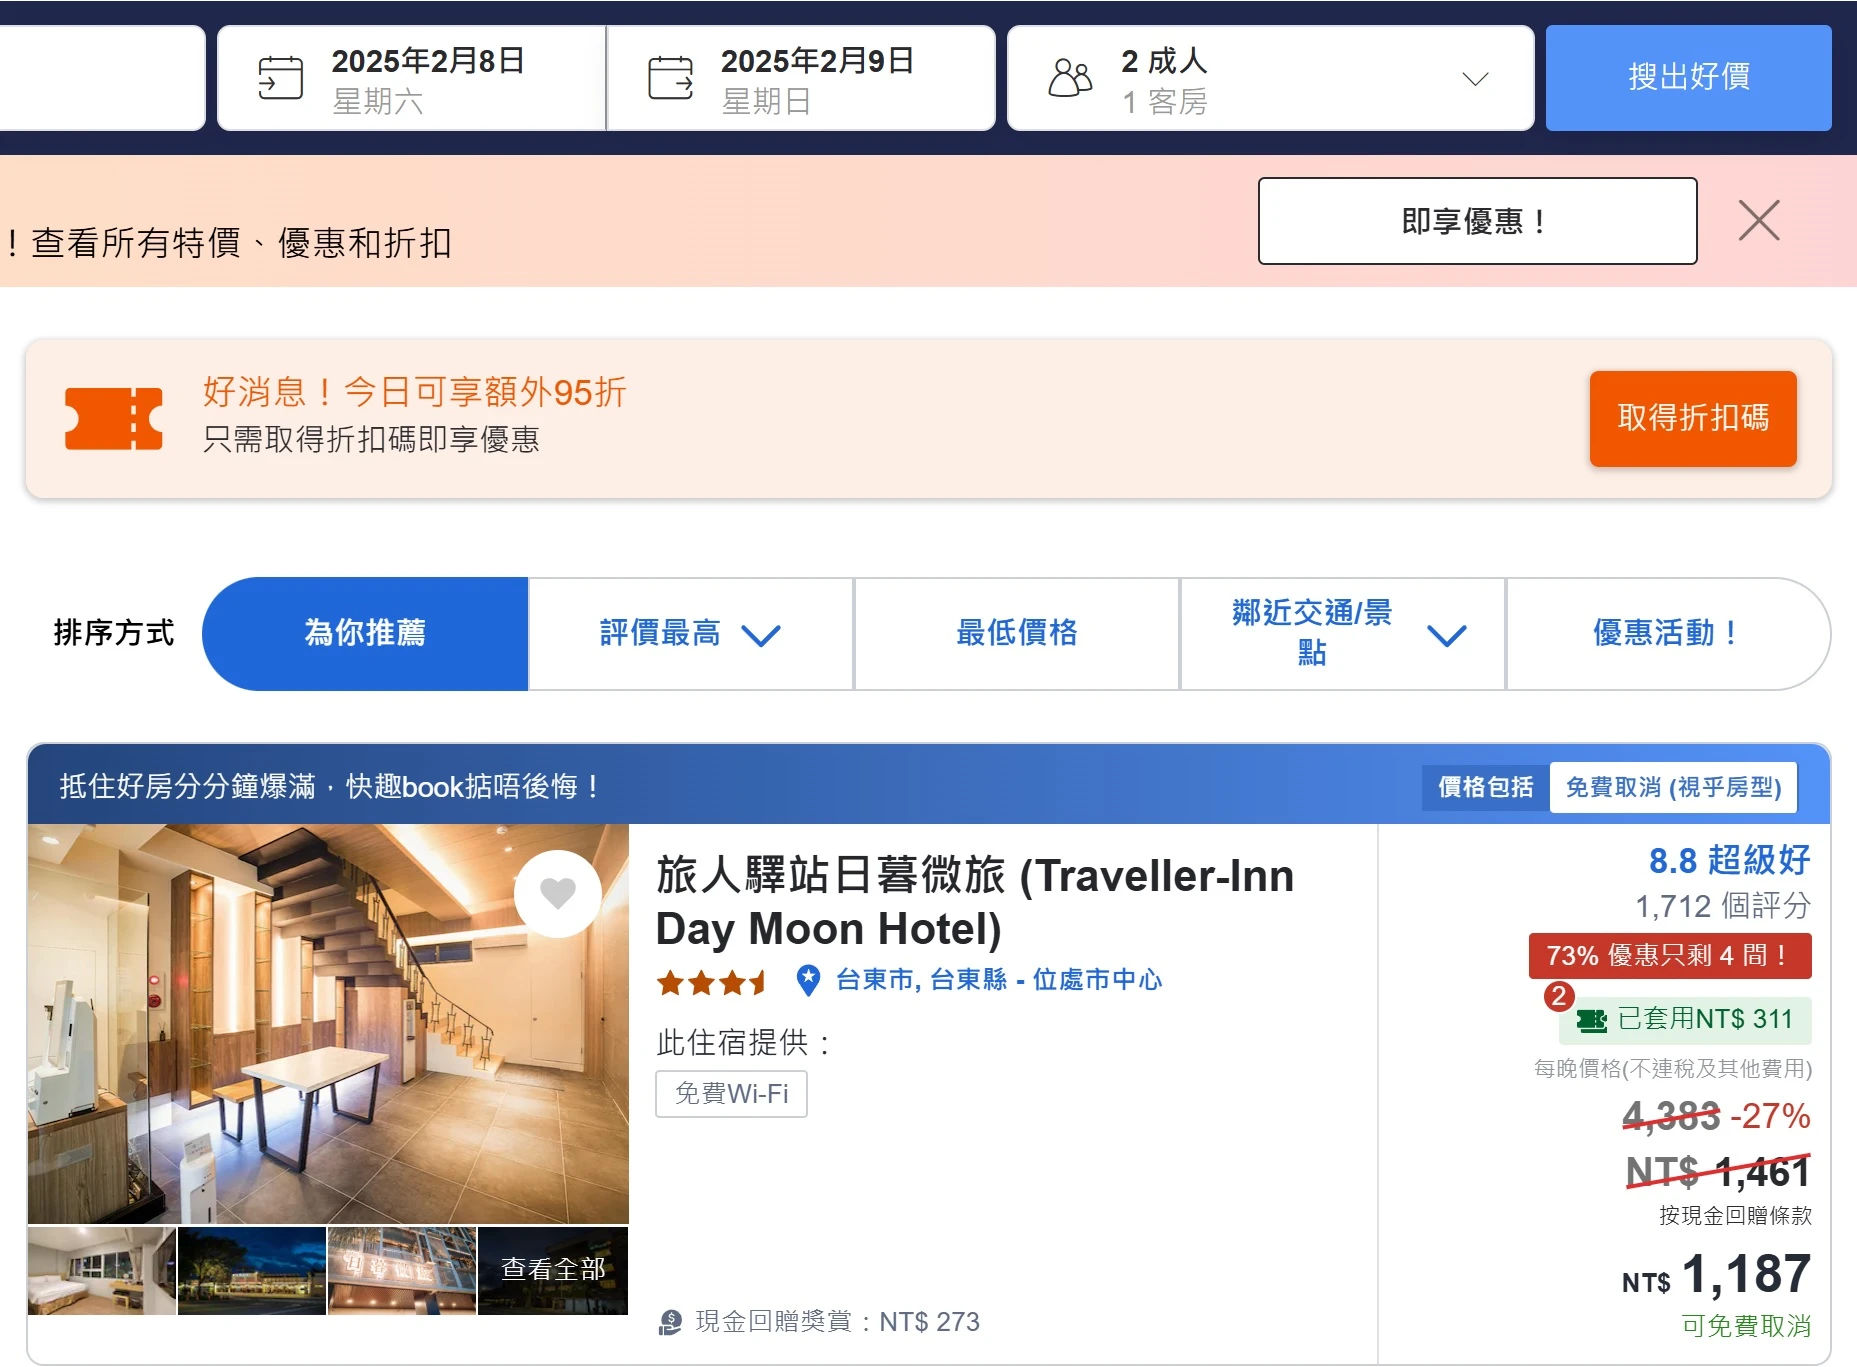Click the 免費Wi-Fi amenity tag

coord(731,1094)
